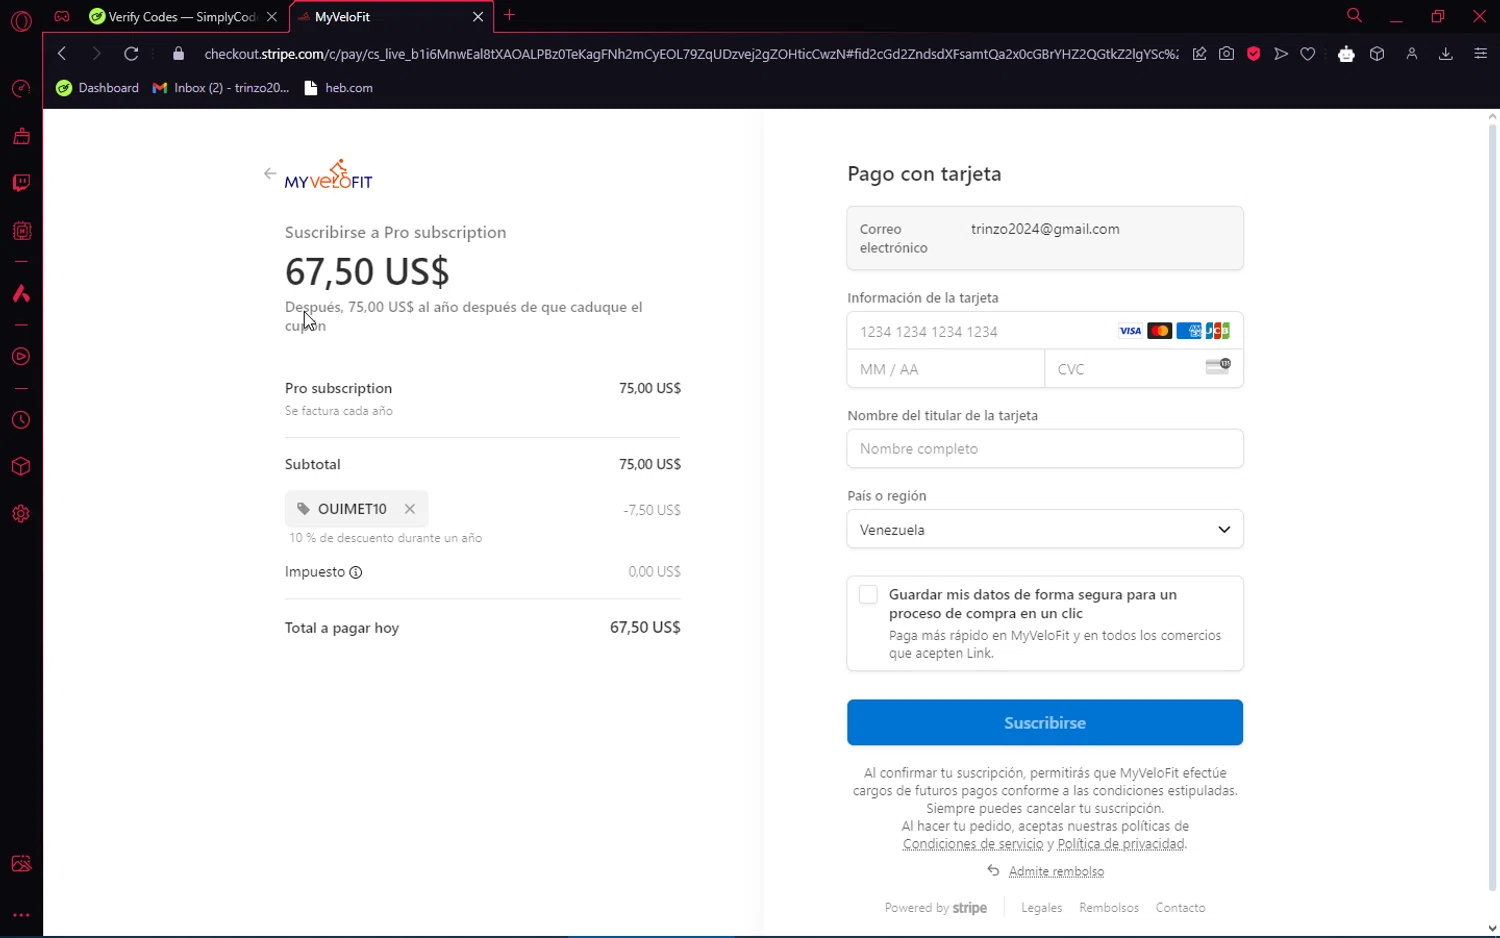Open Extensions cube icon in sidebar
This screenshot has height=938, width=1500.
(21, 467)
